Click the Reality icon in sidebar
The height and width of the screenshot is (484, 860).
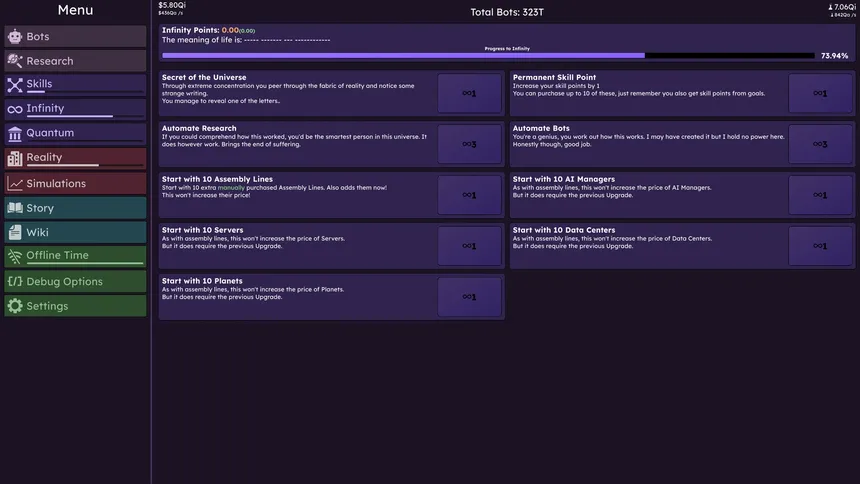[x=15, y=158]
